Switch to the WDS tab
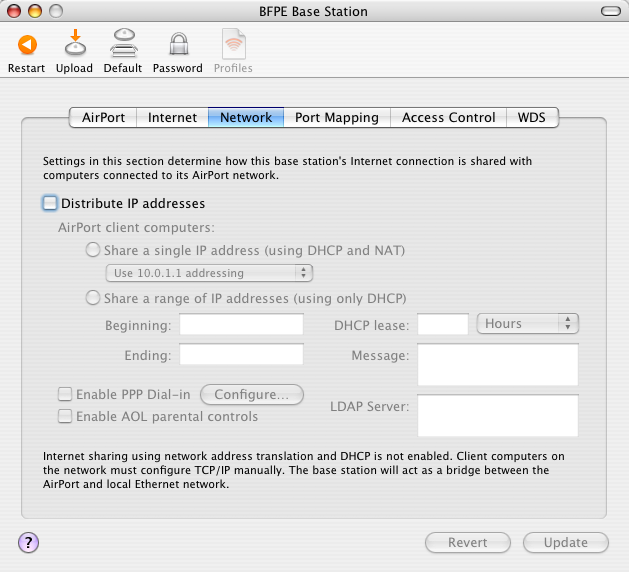 click(x=532, y=118)
